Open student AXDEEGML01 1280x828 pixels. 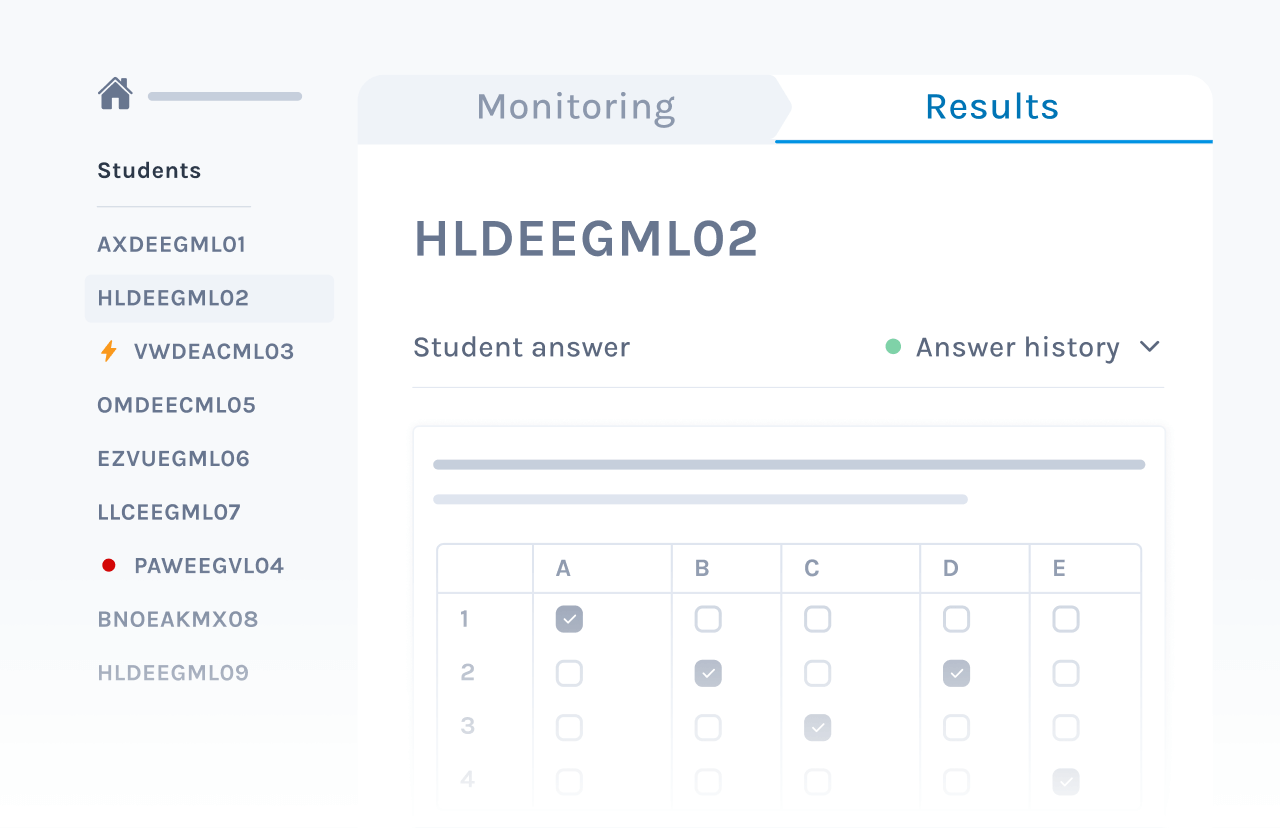coord(171,244)
